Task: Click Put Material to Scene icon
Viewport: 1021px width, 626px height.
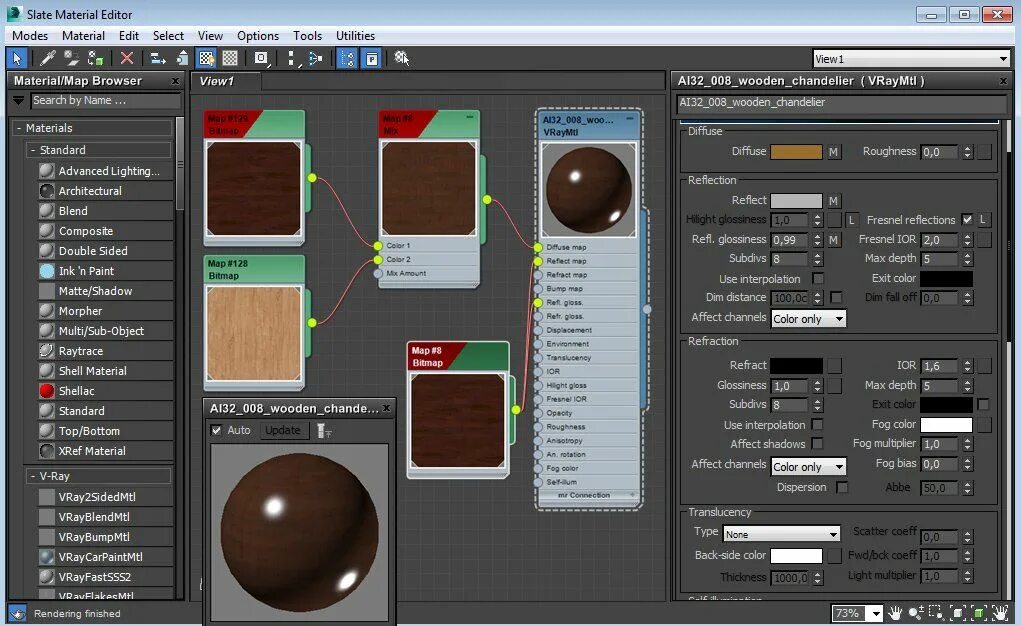Action: coord(72,58)
